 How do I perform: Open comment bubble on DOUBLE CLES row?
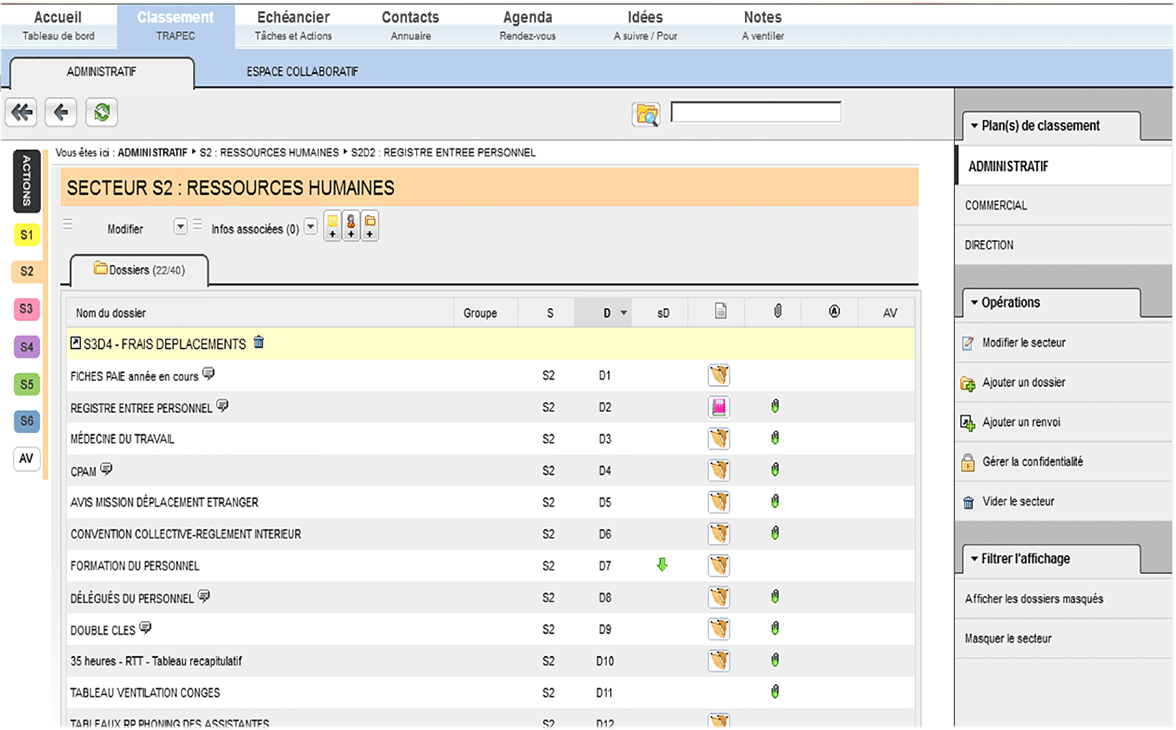point(146,627)
